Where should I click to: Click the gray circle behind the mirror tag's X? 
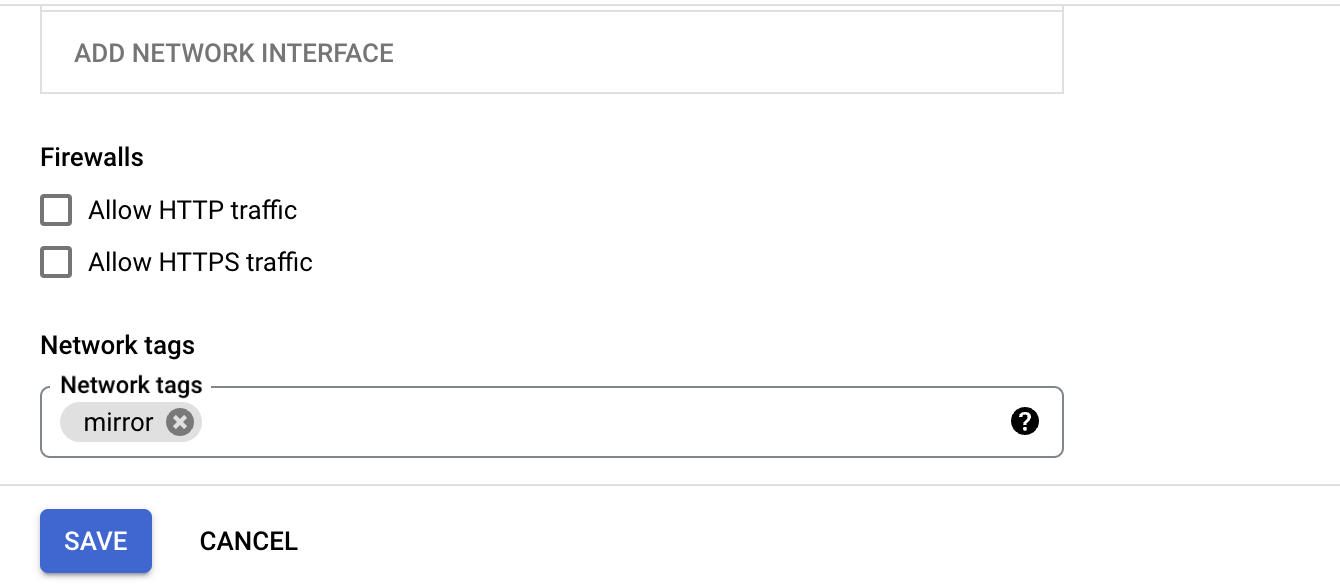[179, 422]
